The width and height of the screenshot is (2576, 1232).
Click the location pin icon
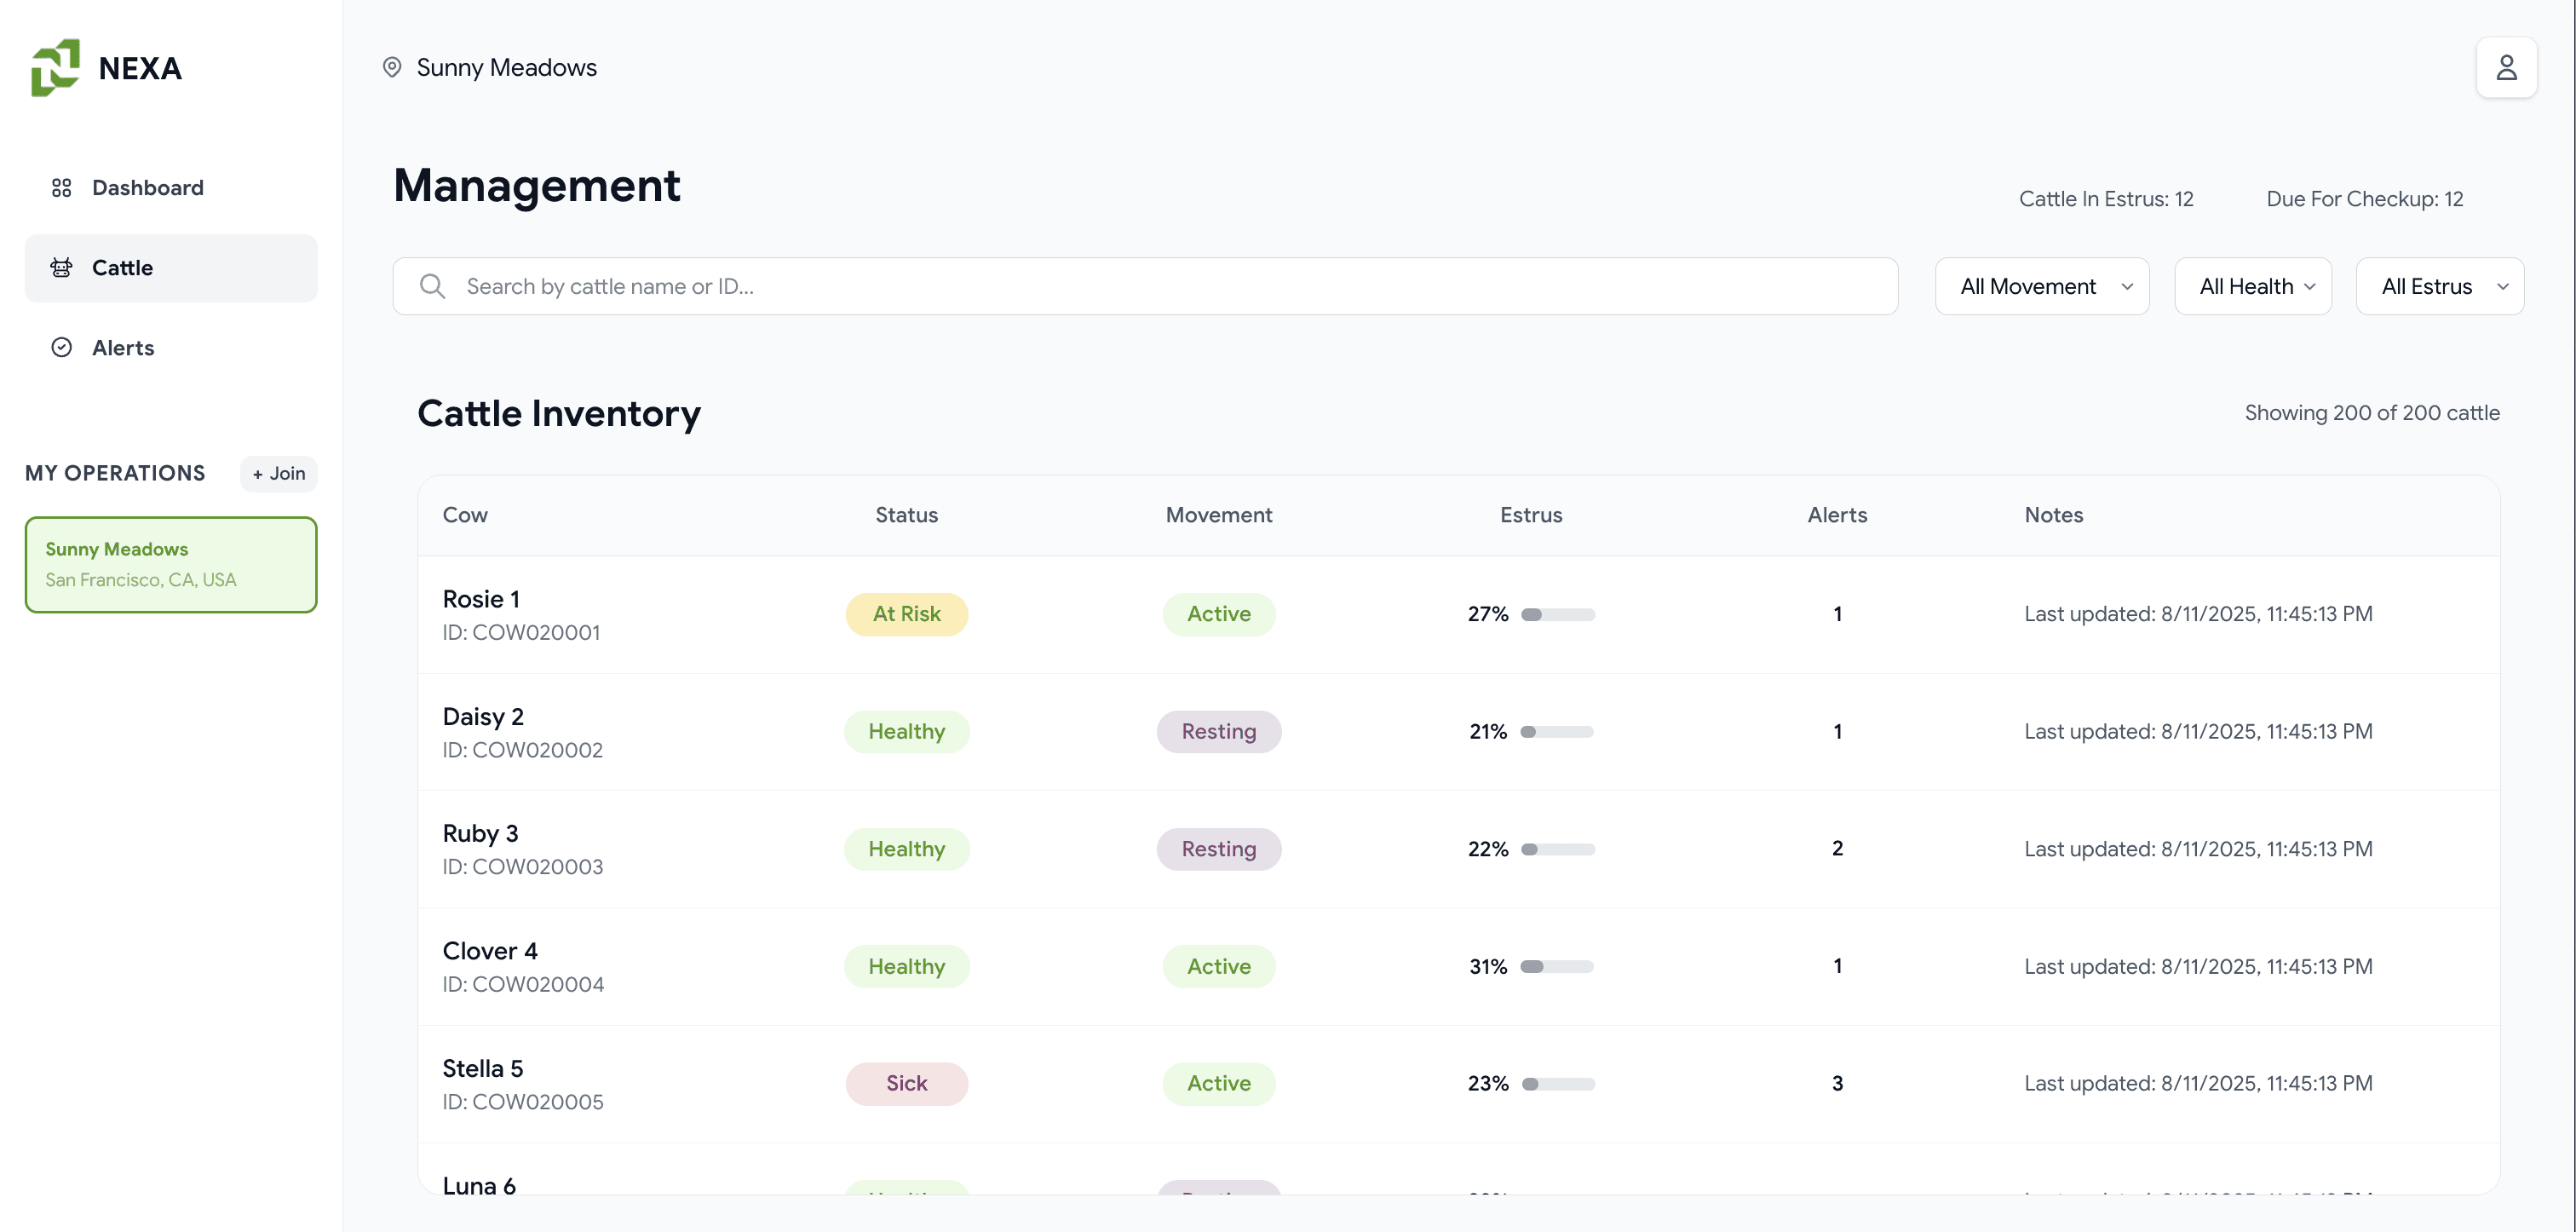[392, 67]
